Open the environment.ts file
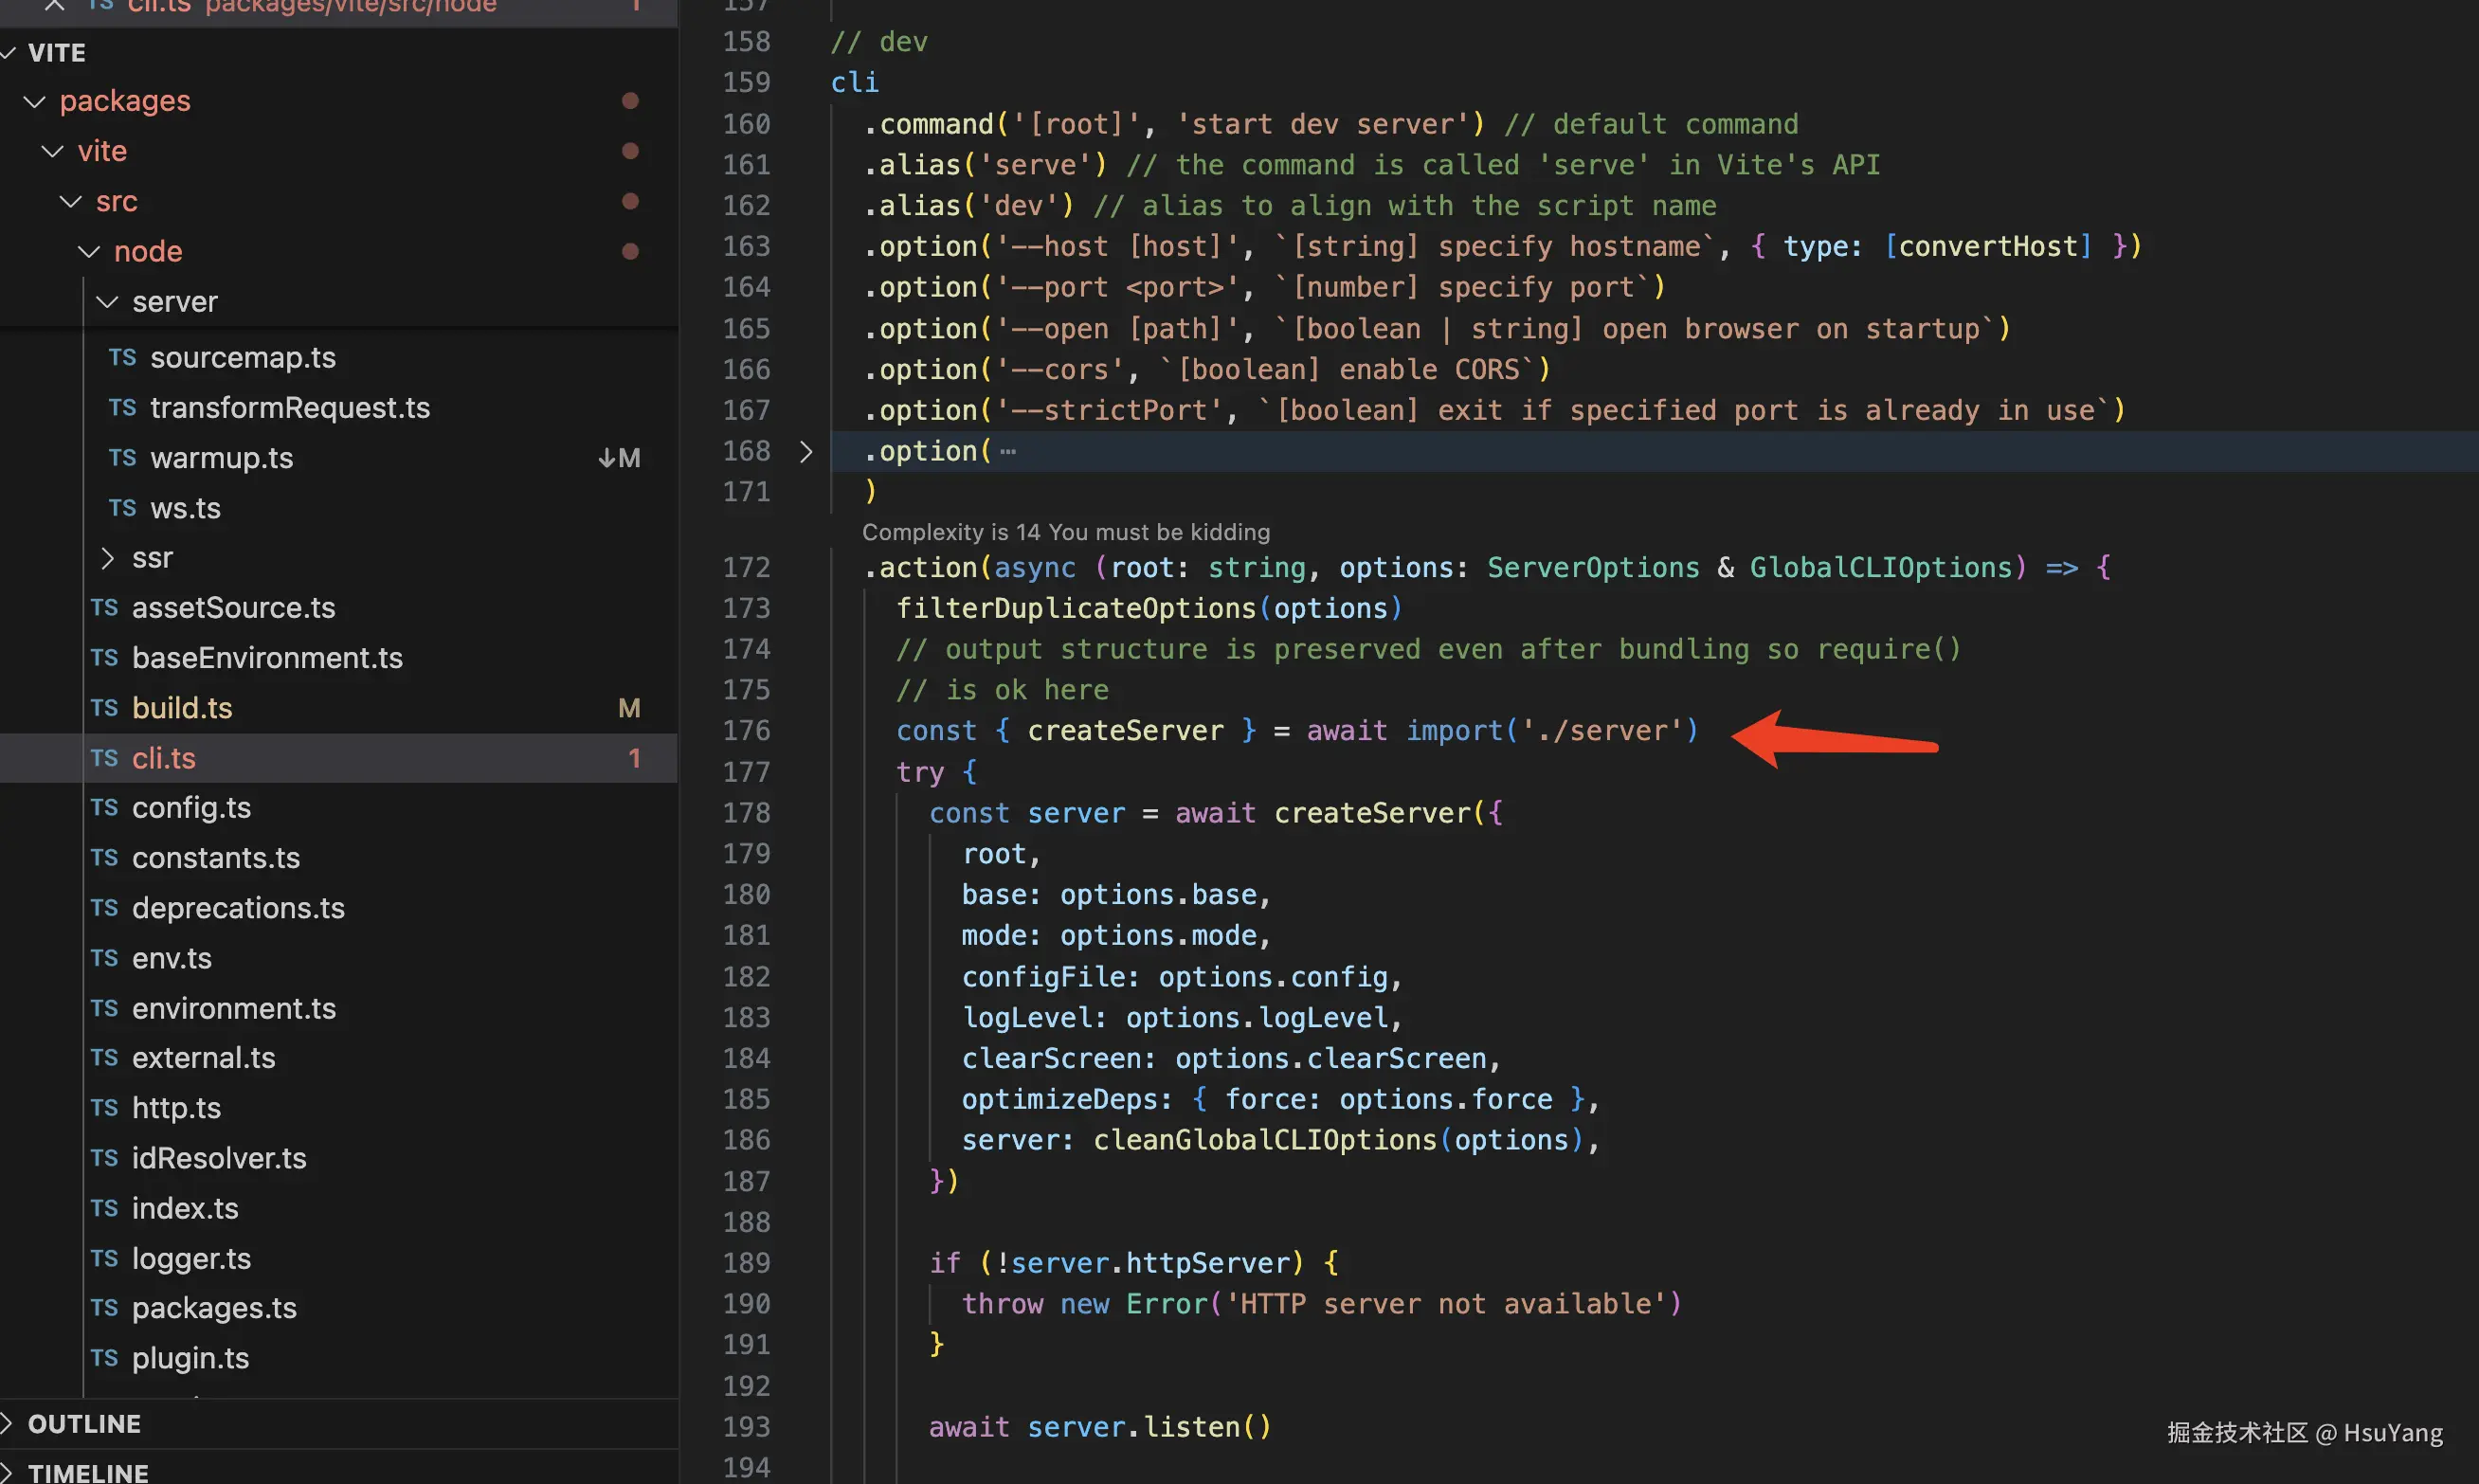Screen dimensions: 2479x1484 pos(233,1008)
